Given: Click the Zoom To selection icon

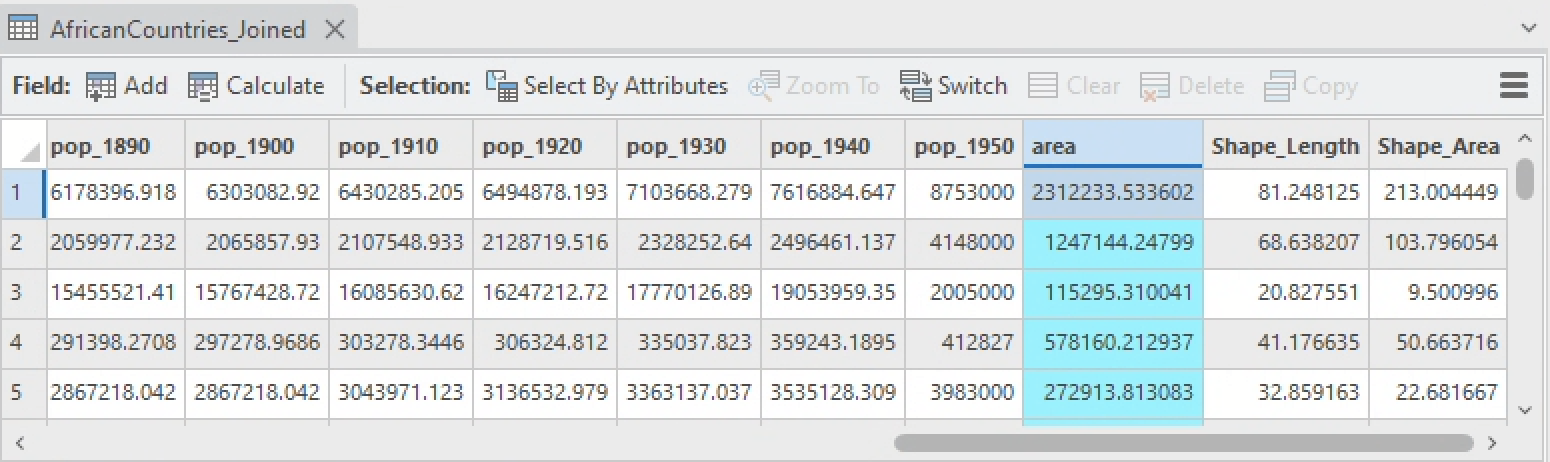Looking at the screenshot, I should point(764,87).
